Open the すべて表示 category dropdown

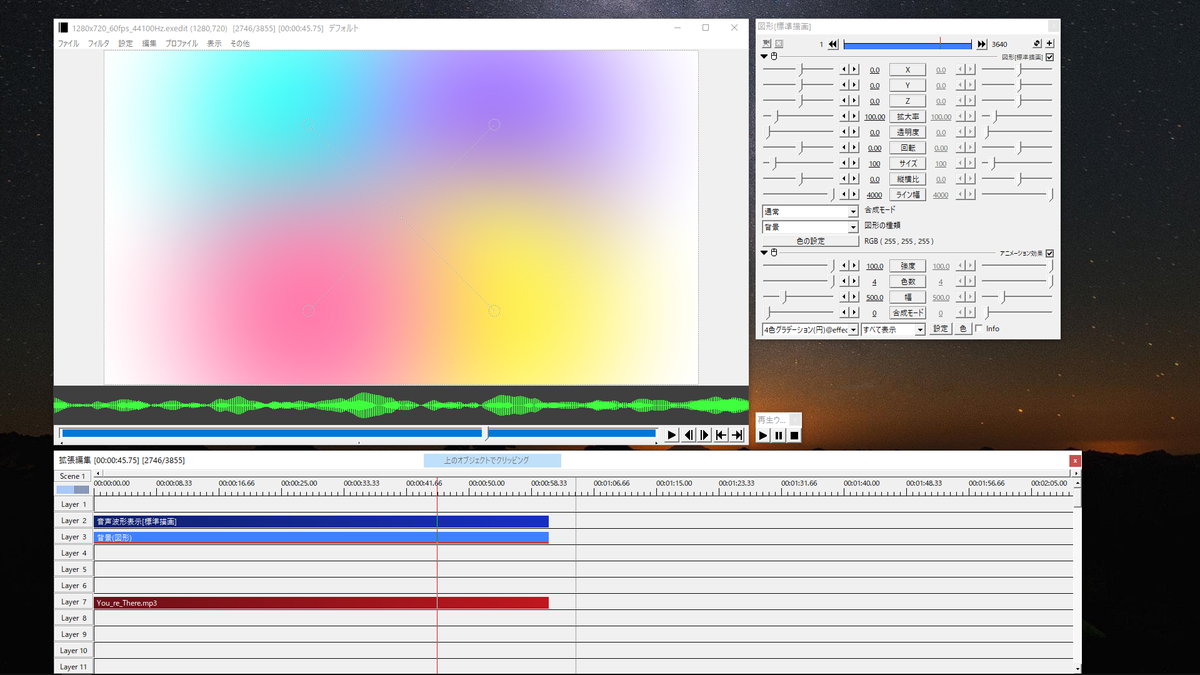(x=892, y=329)
